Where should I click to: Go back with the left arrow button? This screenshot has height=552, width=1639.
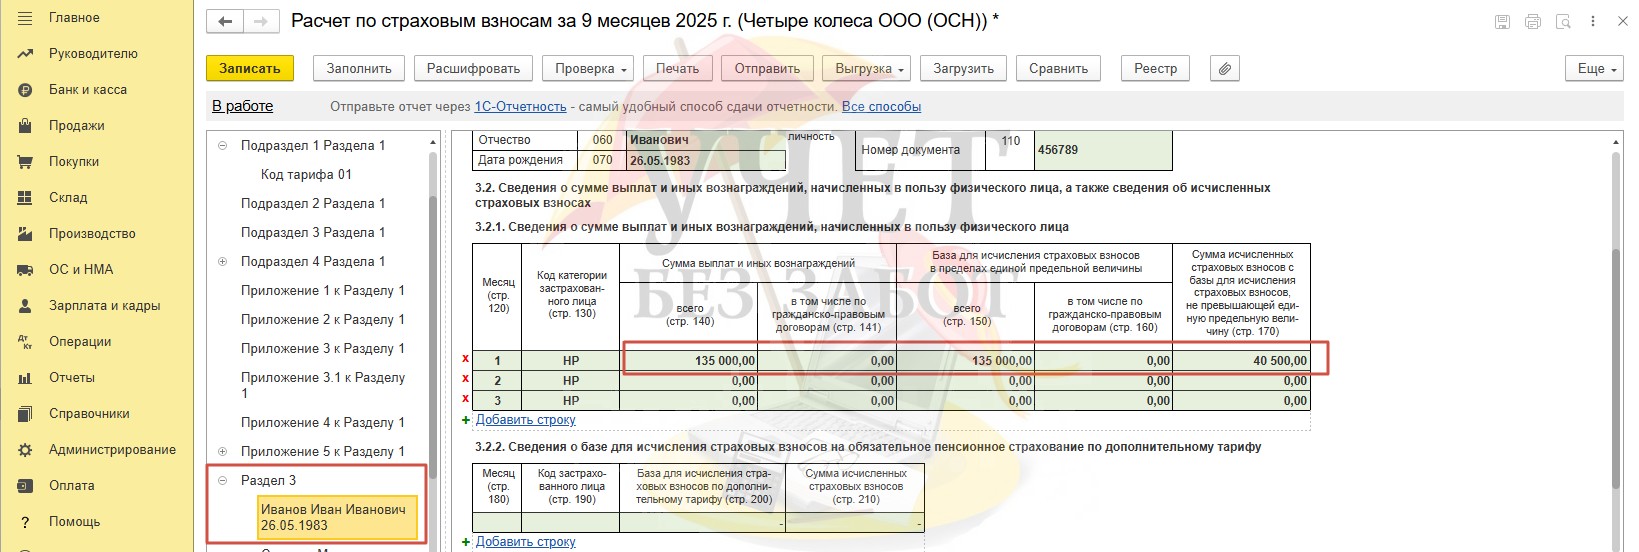coord(225,21)
